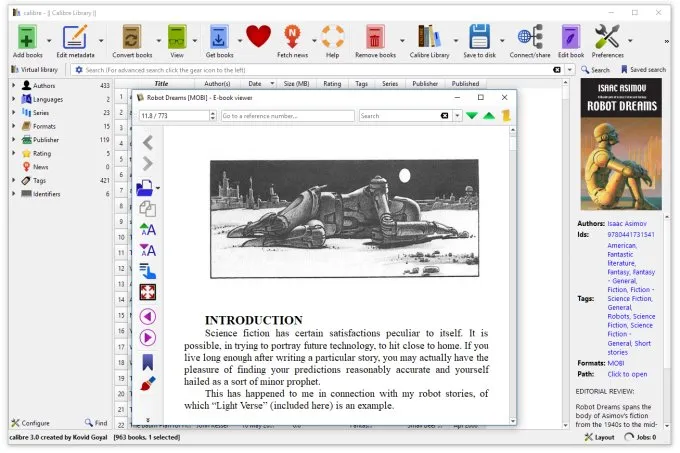
Task: Open viewer search history dropdown
Action: click(457, 116)
